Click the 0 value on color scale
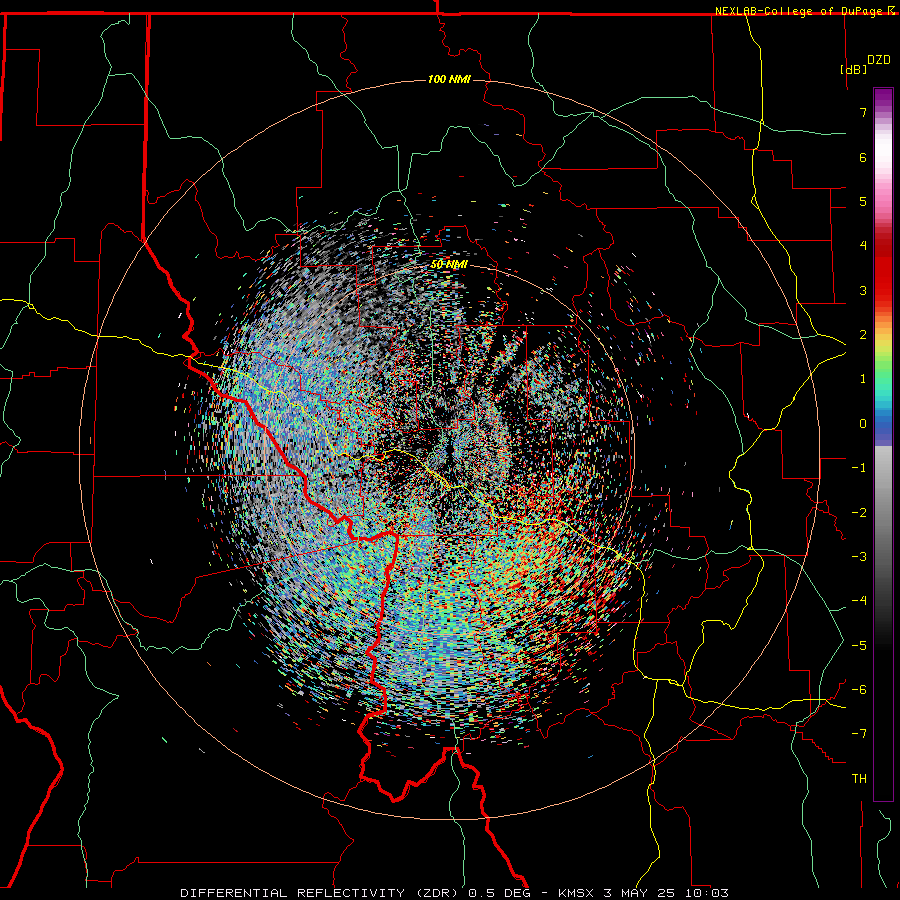 (863, 424)
